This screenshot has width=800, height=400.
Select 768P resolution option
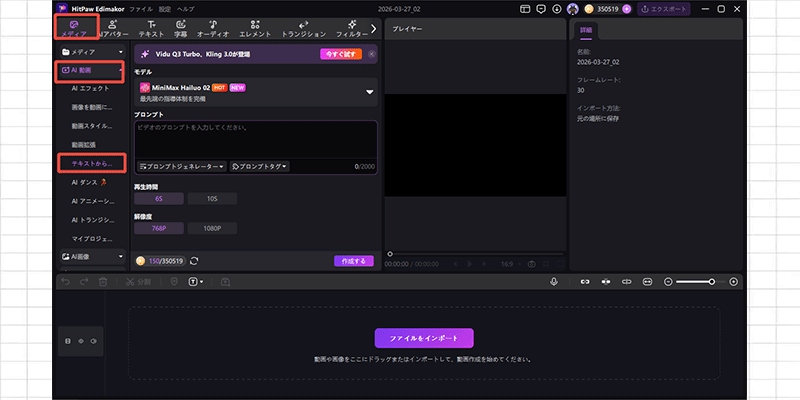coord(159,229)
